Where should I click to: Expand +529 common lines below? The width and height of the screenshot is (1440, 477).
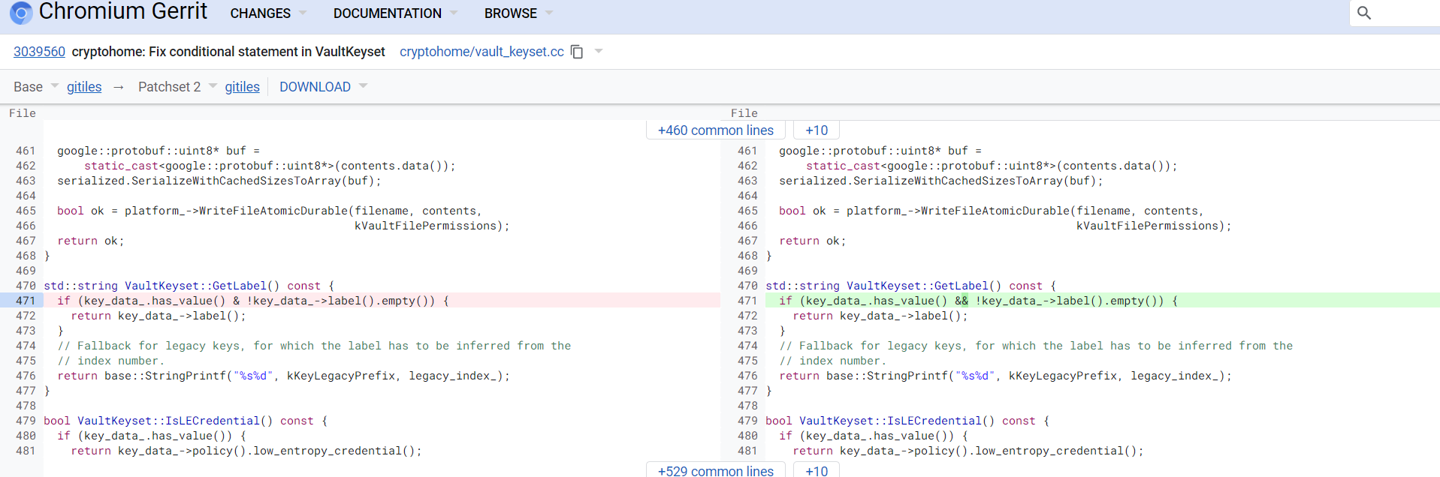(715, 470)
